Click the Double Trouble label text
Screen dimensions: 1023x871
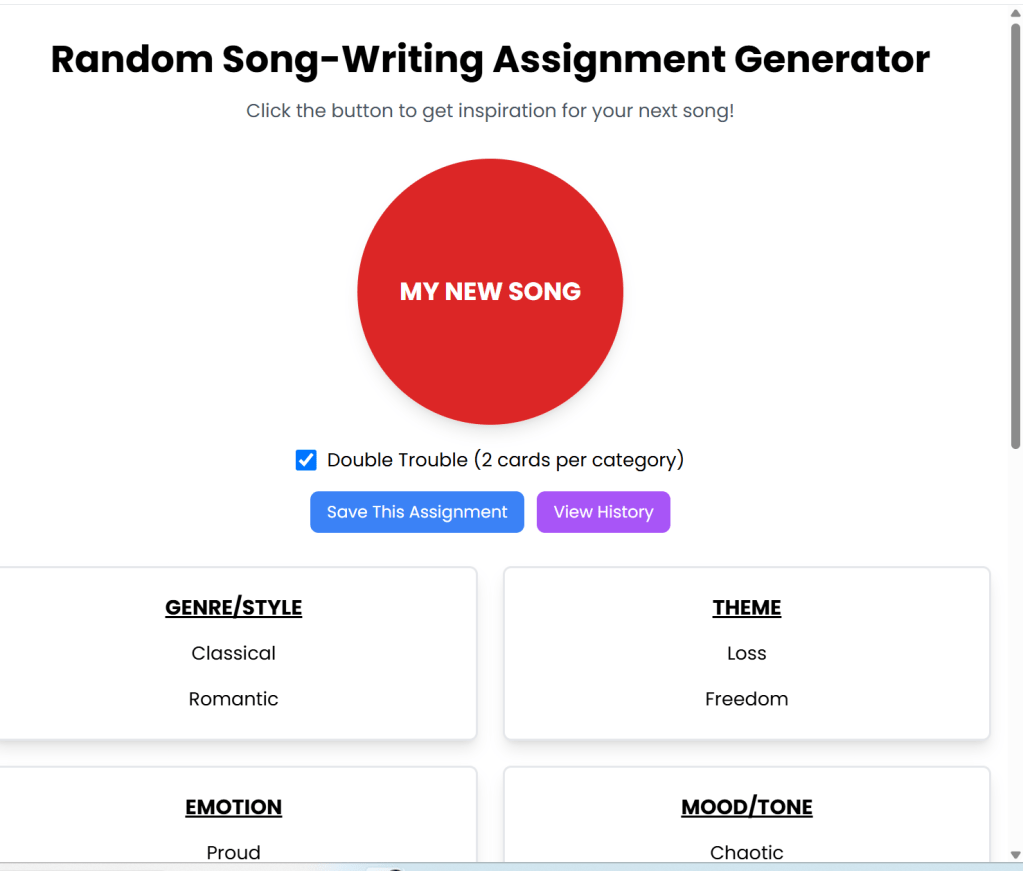pos(505,460)
